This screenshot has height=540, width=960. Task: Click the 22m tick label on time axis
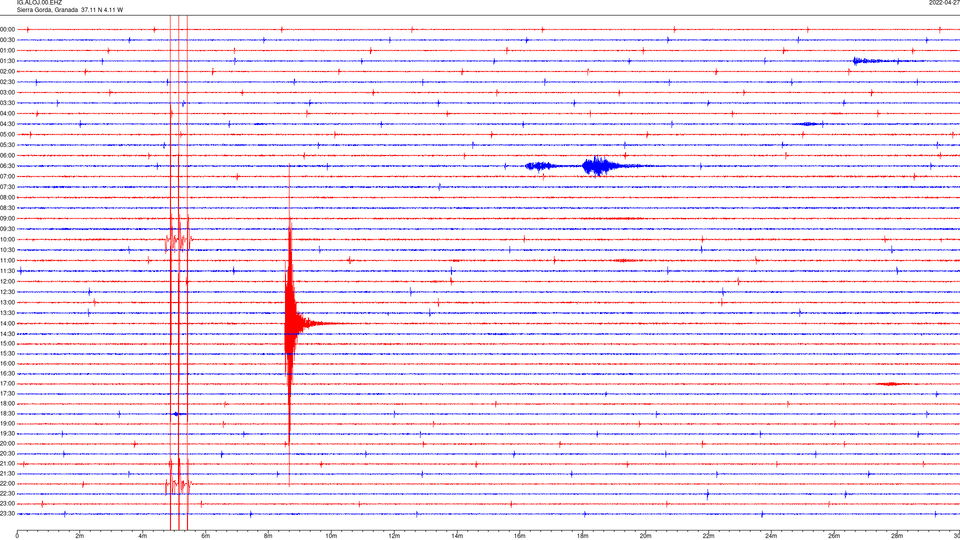(x=708, y=536)
